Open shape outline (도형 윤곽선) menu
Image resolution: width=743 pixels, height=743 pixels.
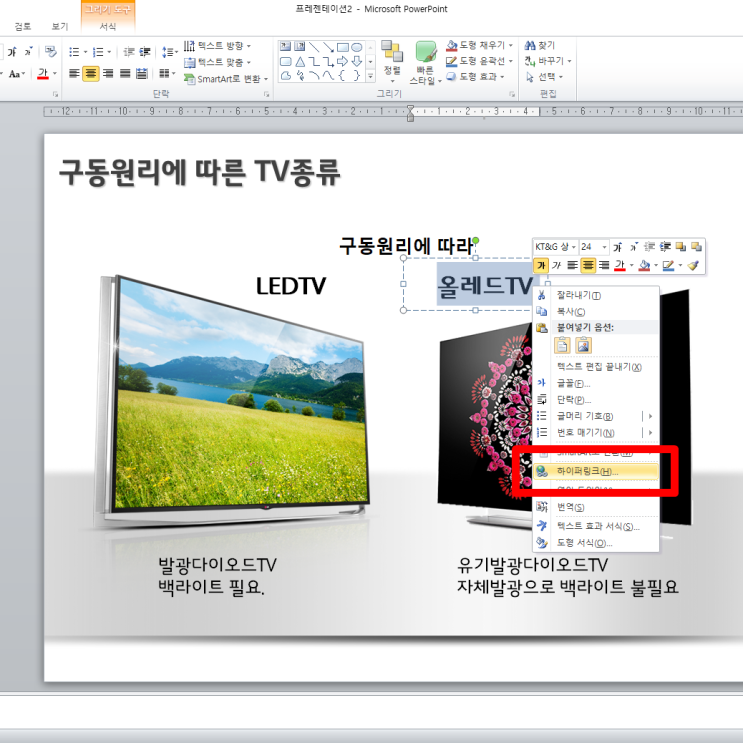click(480, 61)
